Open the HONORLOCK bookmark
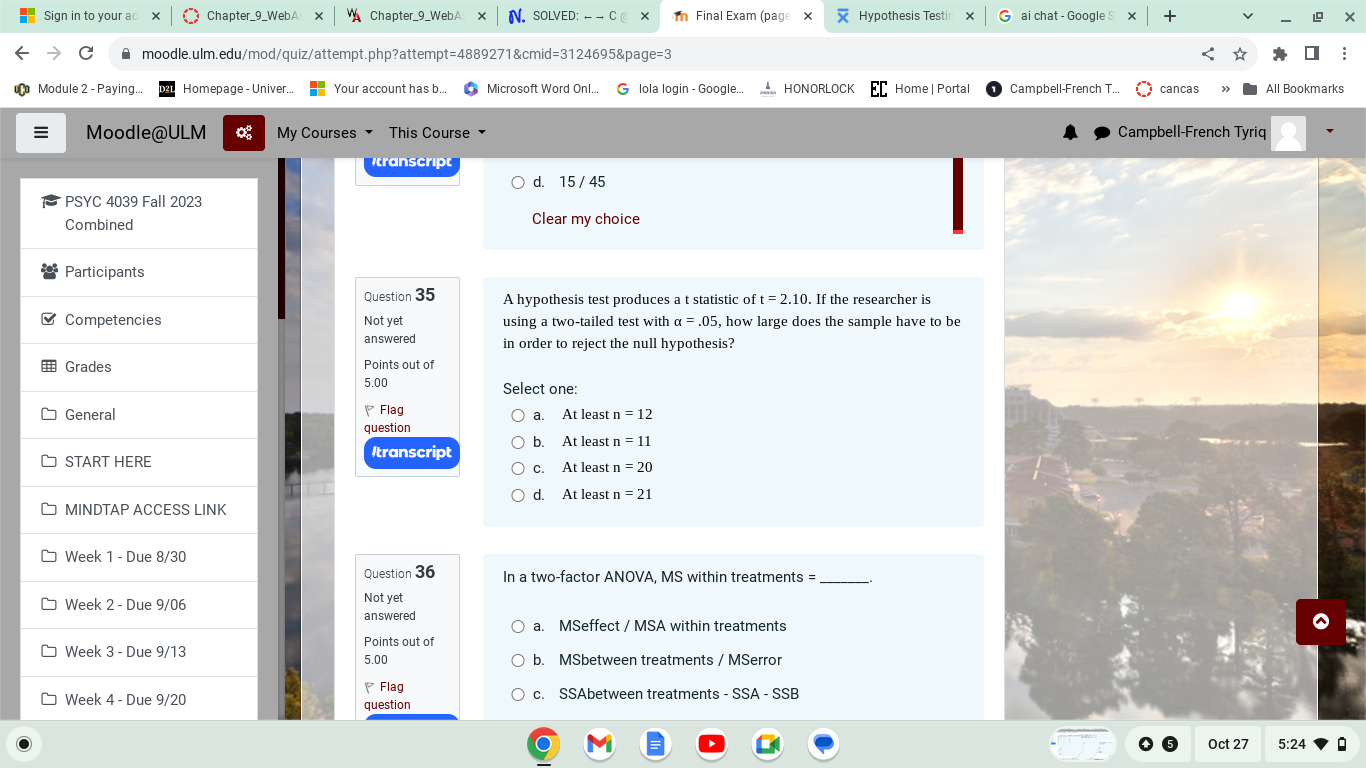Viewport: 1366px width, 768px height. (x=807, y=89)
